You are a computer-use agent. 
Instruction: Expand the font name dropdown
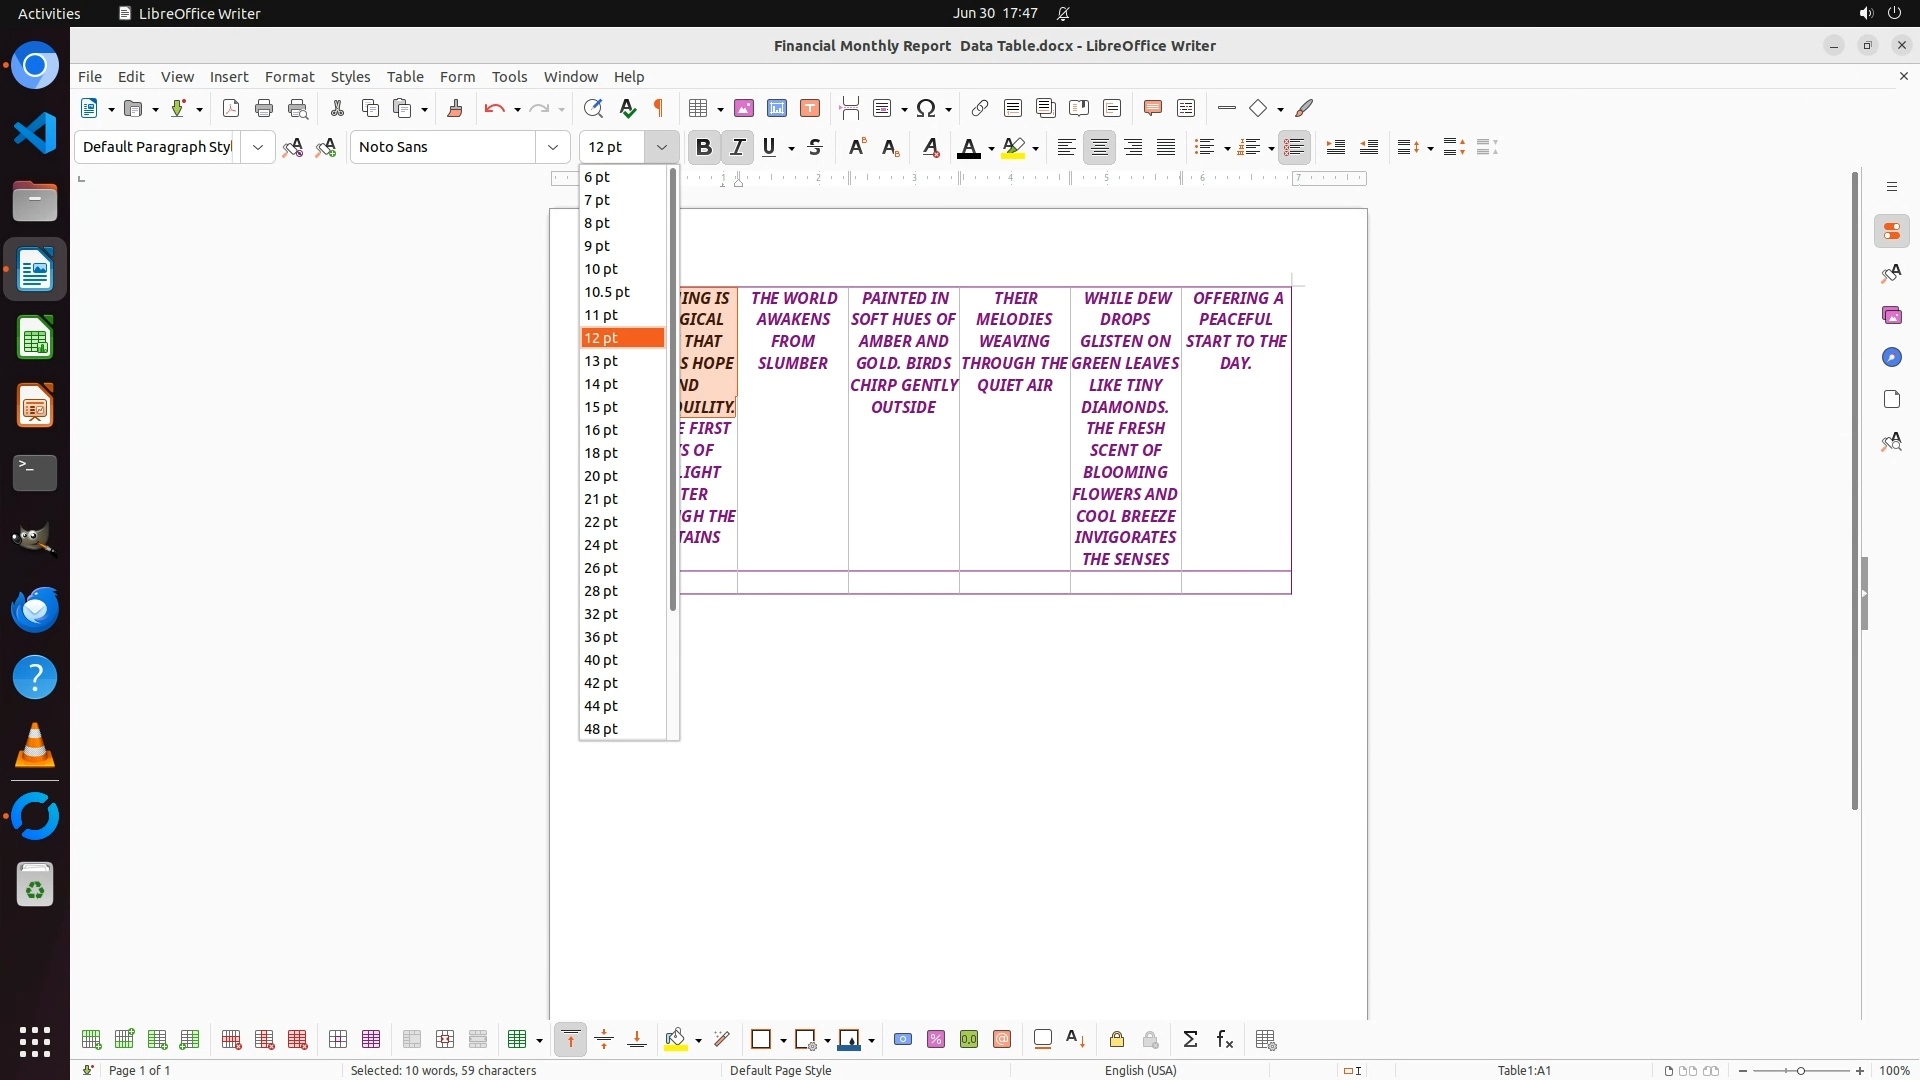click(553, 147)
